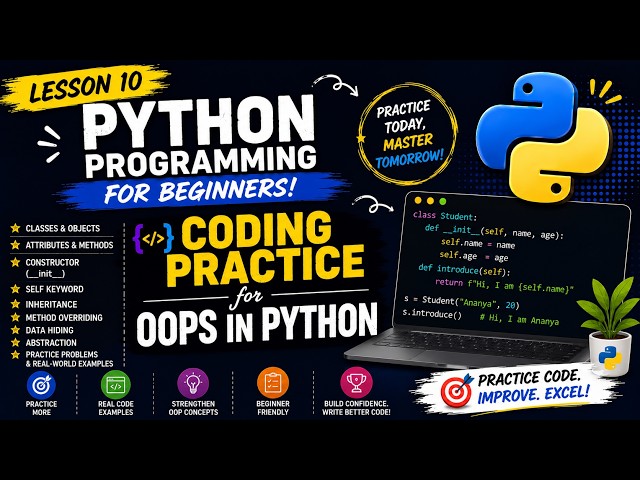Click the "def __init__(self, name, age):" line
The height and width of the screenshot is (480, 640).
pos(494,231)
